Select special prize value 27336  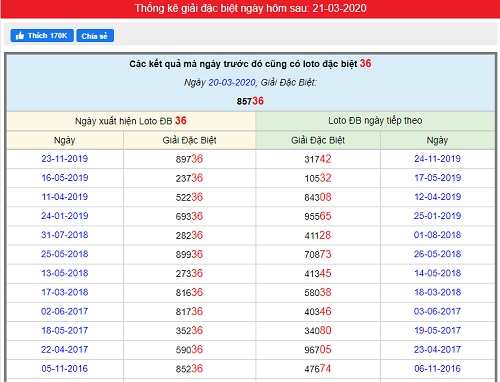pyautogui.click(x=189, y=273)
